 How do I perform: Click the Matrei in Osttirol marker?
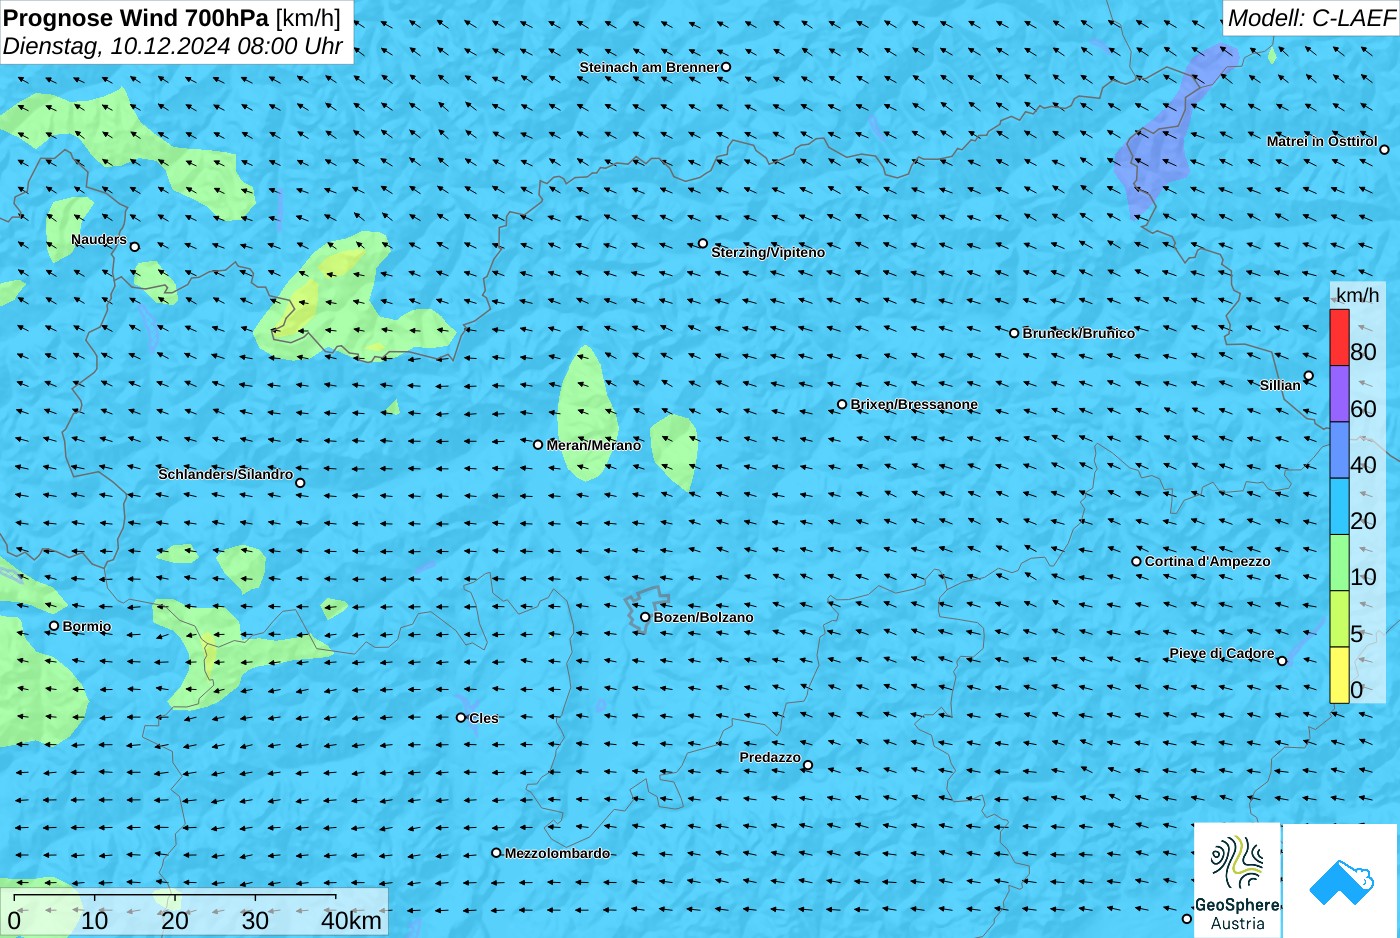click(x=1384, y=150)
